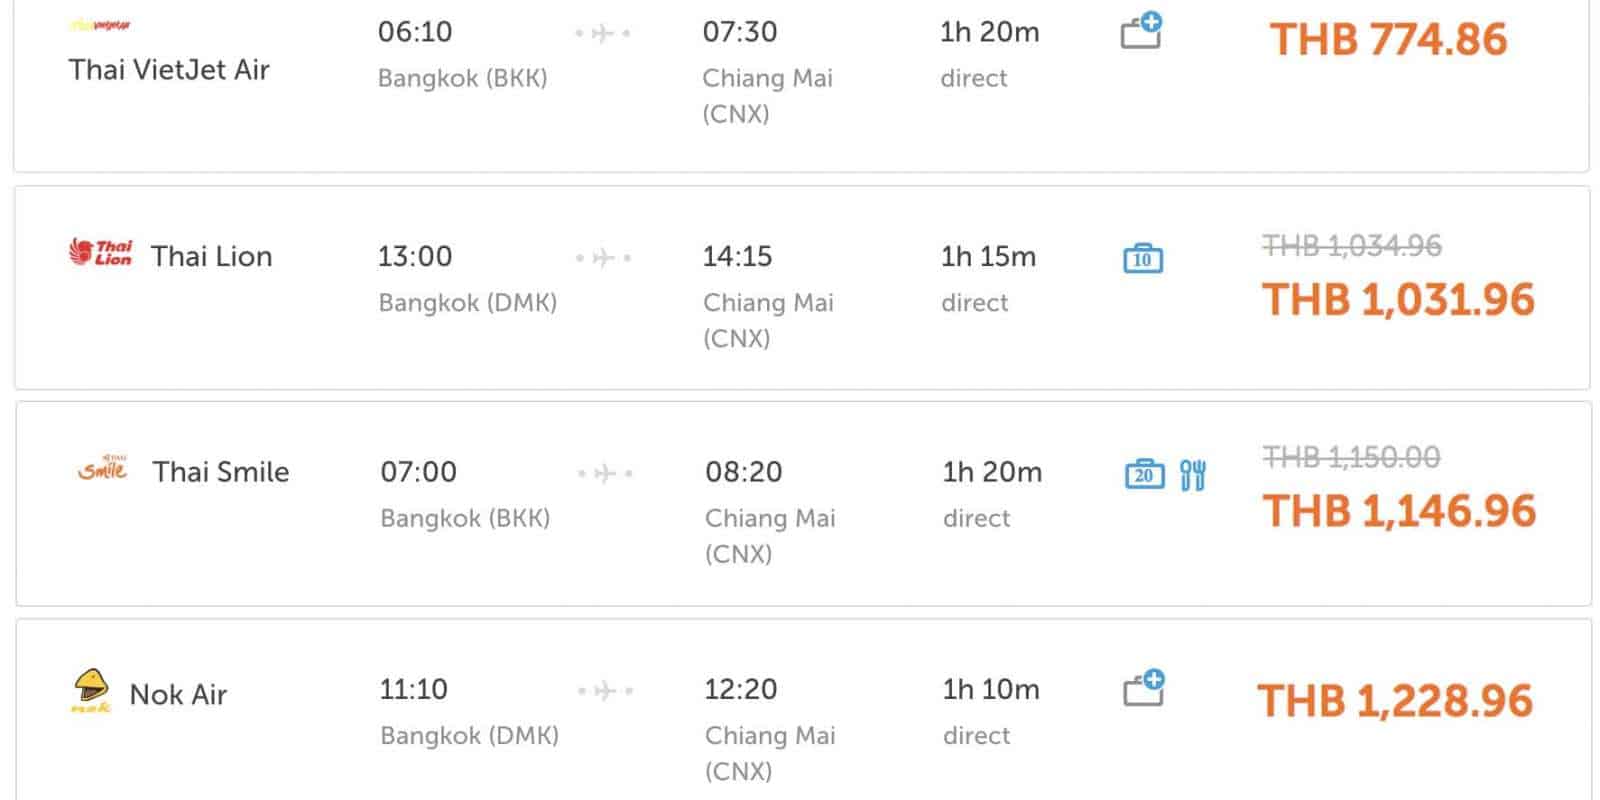Screen dimensions: 1600x800
Task: Click the 06:10 Bangkok departure time
Action: tap(415, 32)
